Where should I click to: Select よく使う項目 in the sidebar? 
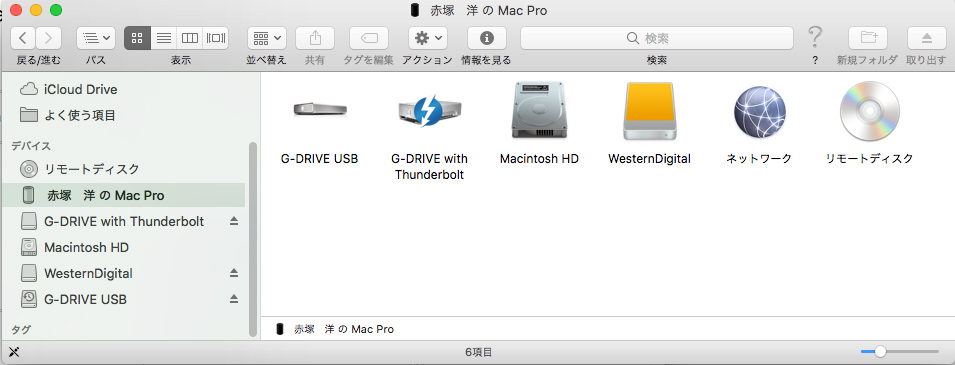click(125, 115)
